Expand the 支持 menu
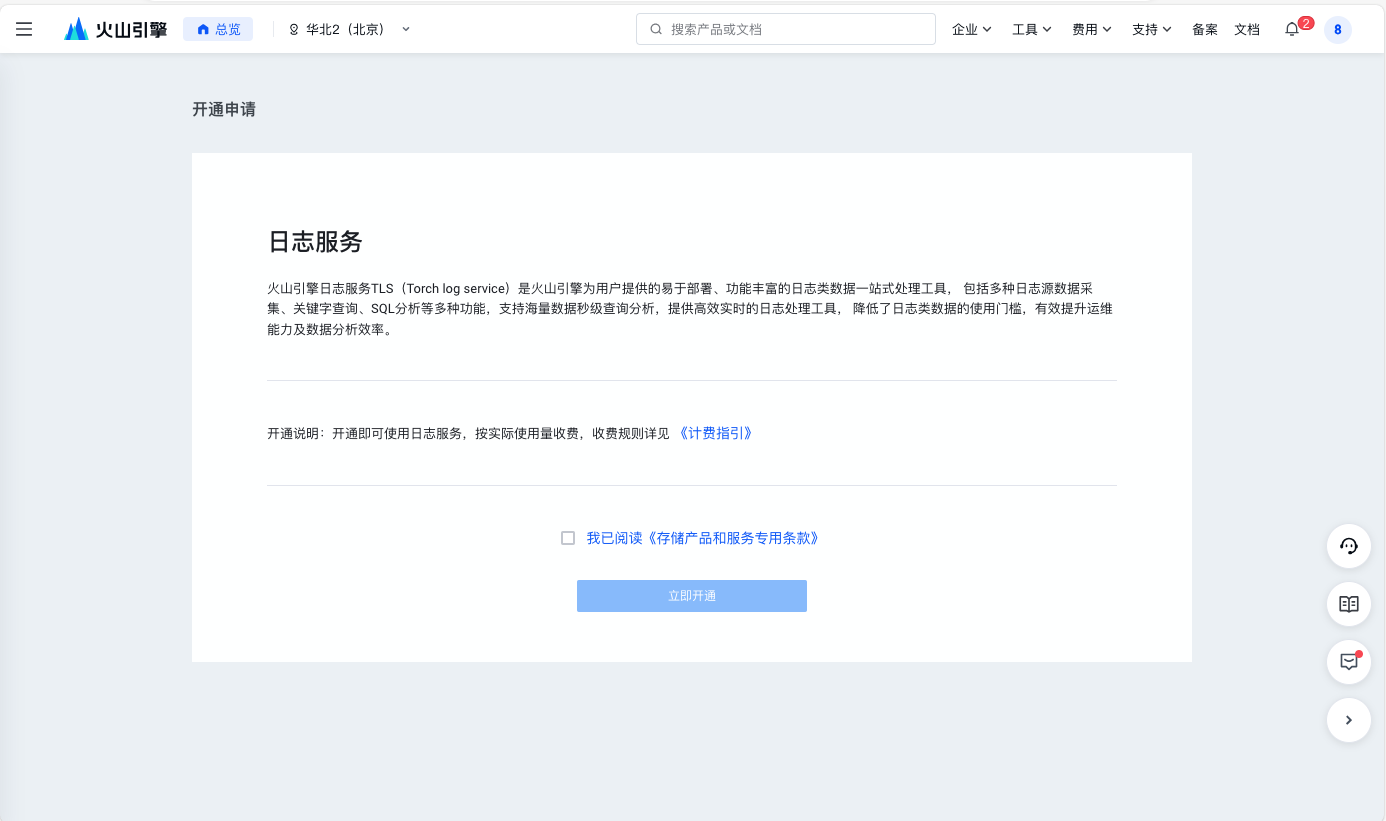 1152,29
